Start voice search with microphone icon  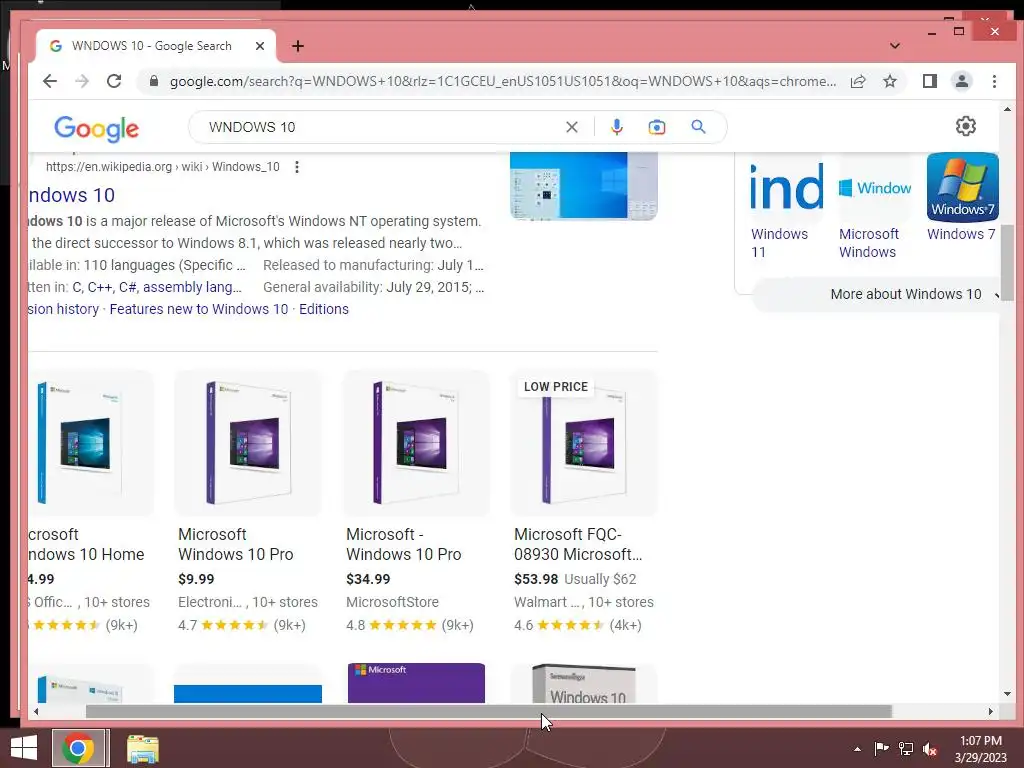[x=616, y=127]
